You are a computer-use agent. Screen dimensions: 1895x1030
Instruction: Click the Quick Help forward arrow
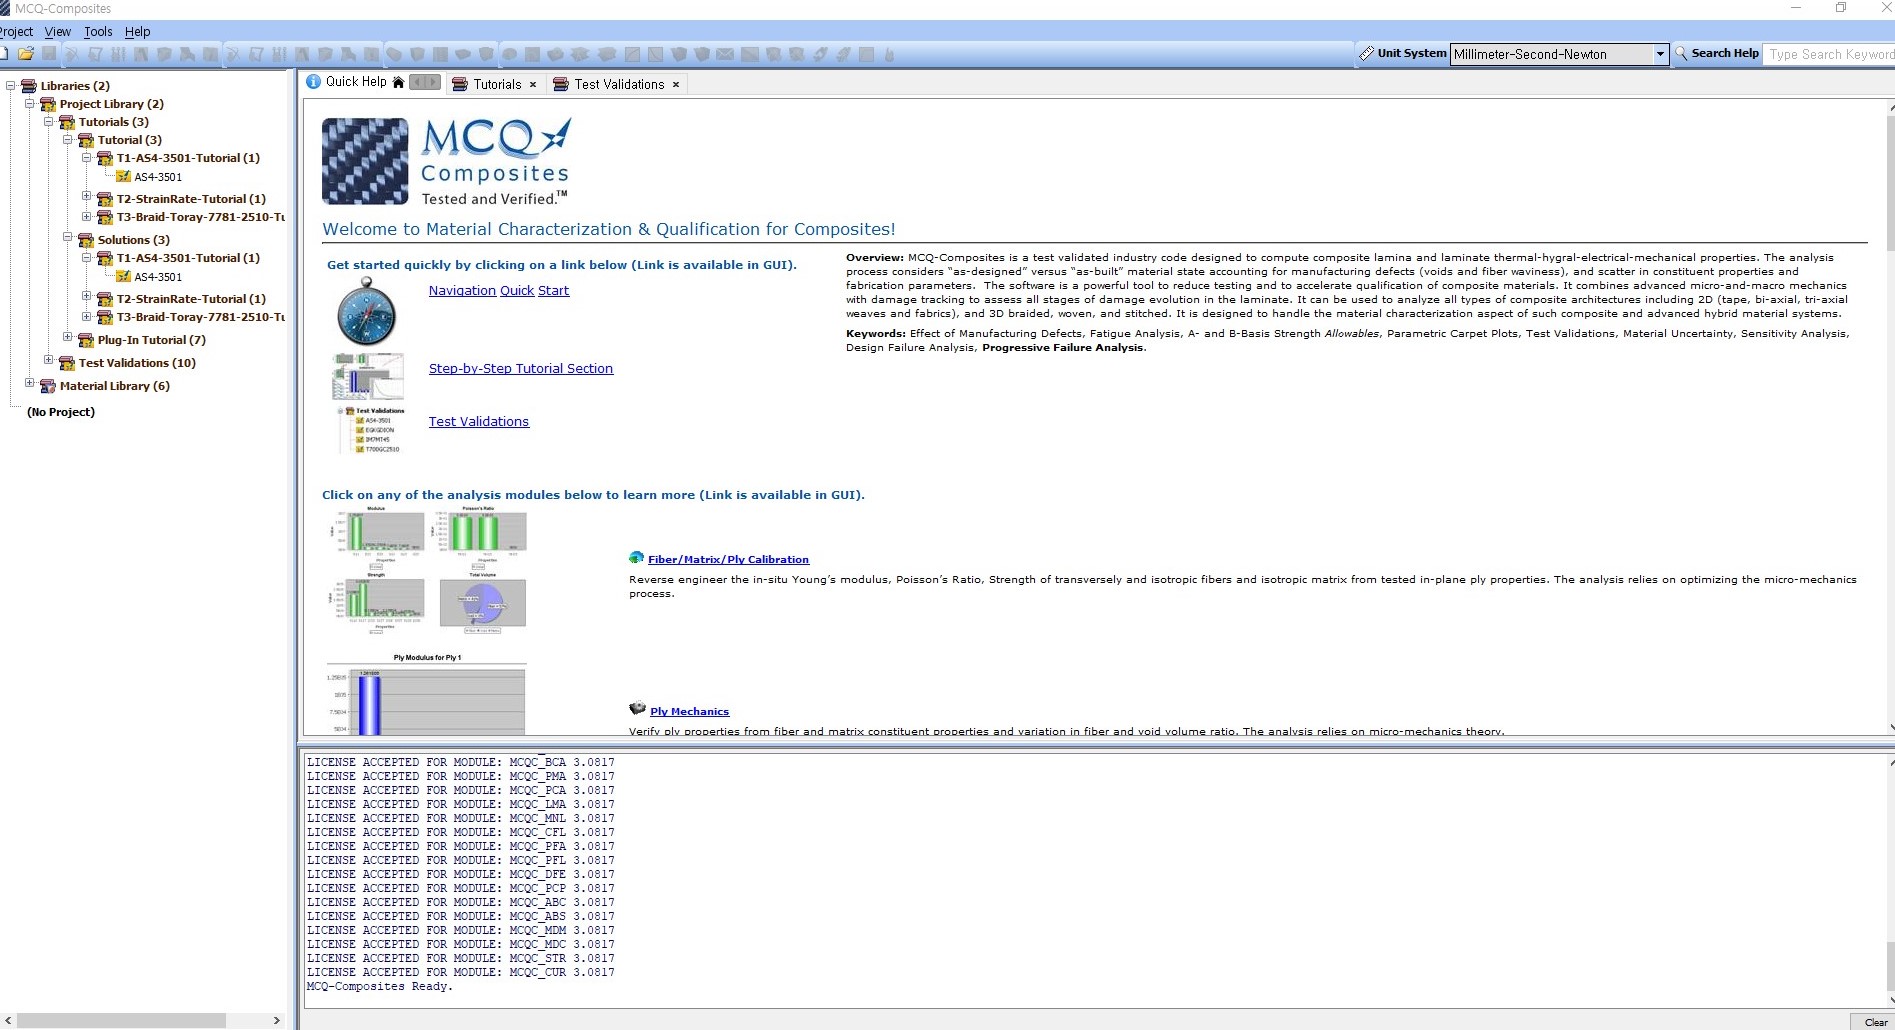pos(432,82)
